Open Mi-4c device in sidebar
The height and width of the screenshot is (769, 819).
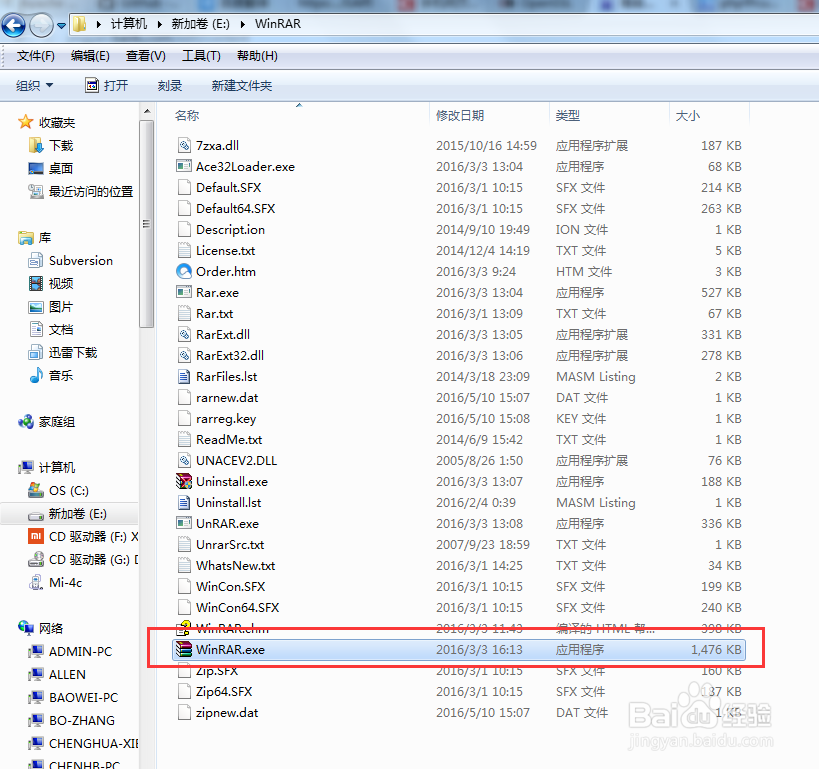point(55,582)
